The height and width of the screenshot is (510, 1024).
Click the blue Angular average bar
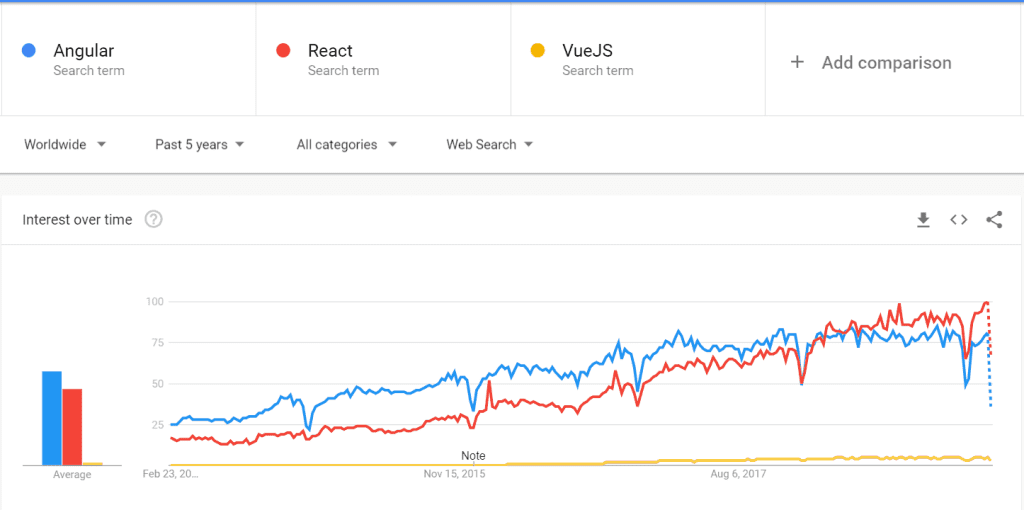pyautogui.click(x=51, y=418)
